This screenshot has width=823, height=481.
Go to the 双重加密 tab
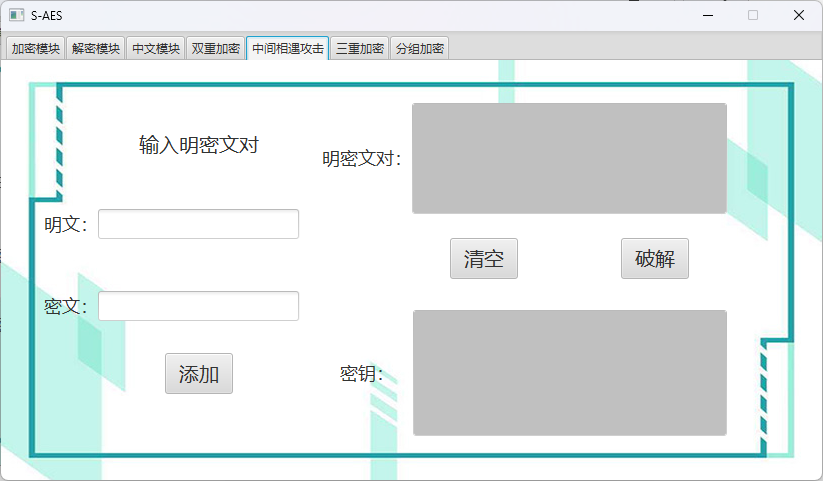pos(216,48)
